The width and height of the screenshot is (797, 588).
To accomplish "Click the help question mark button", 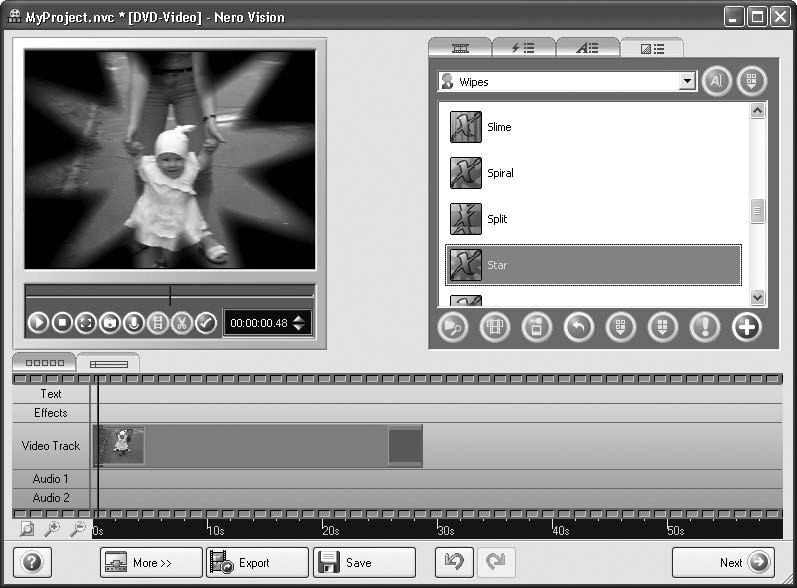I will tap(32, 562).
